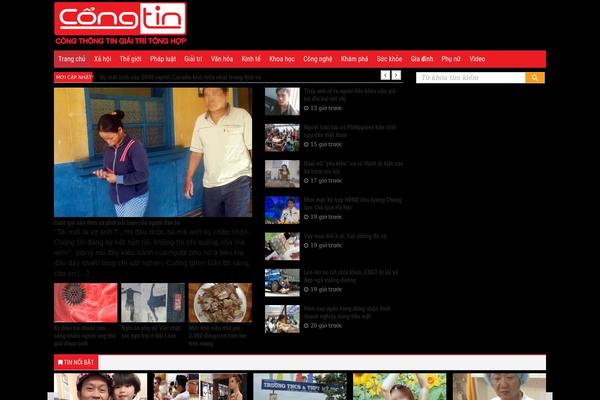600x400 pixels.
Task: Open featured photo of woman and man
Action: [x=153, y=152]
